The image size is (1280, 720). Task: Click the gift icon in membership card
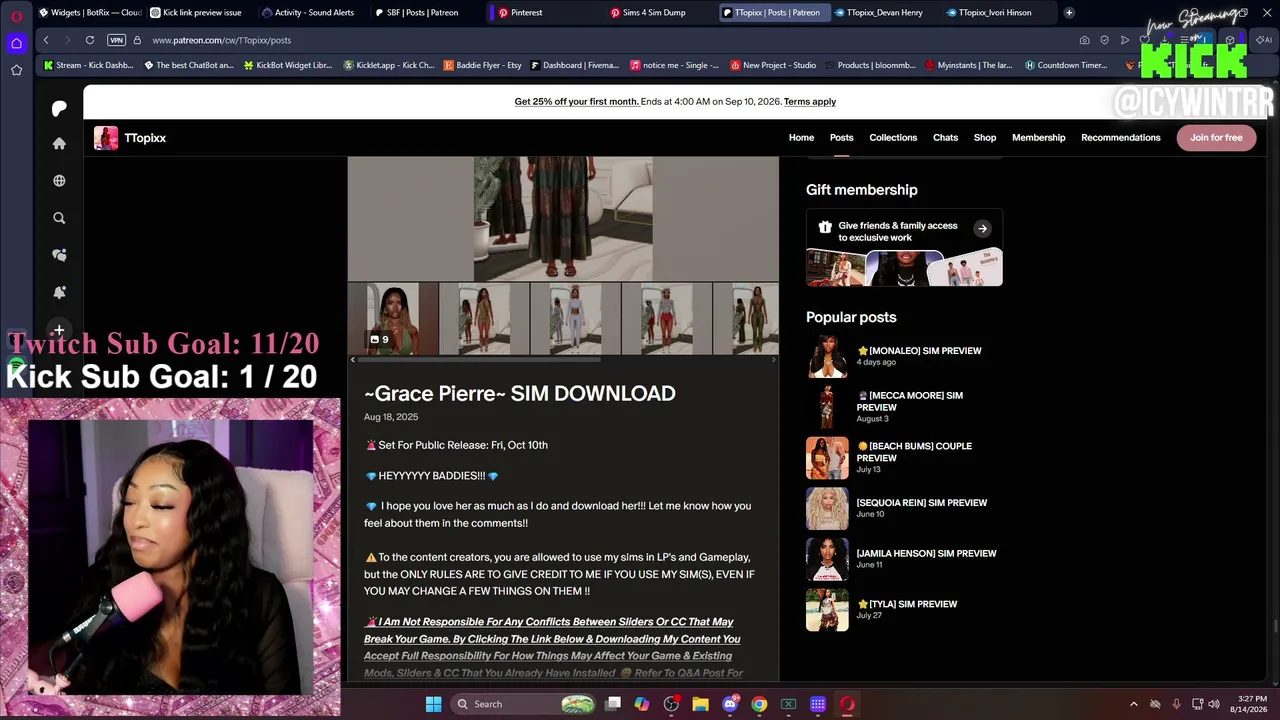click(825, 228)
